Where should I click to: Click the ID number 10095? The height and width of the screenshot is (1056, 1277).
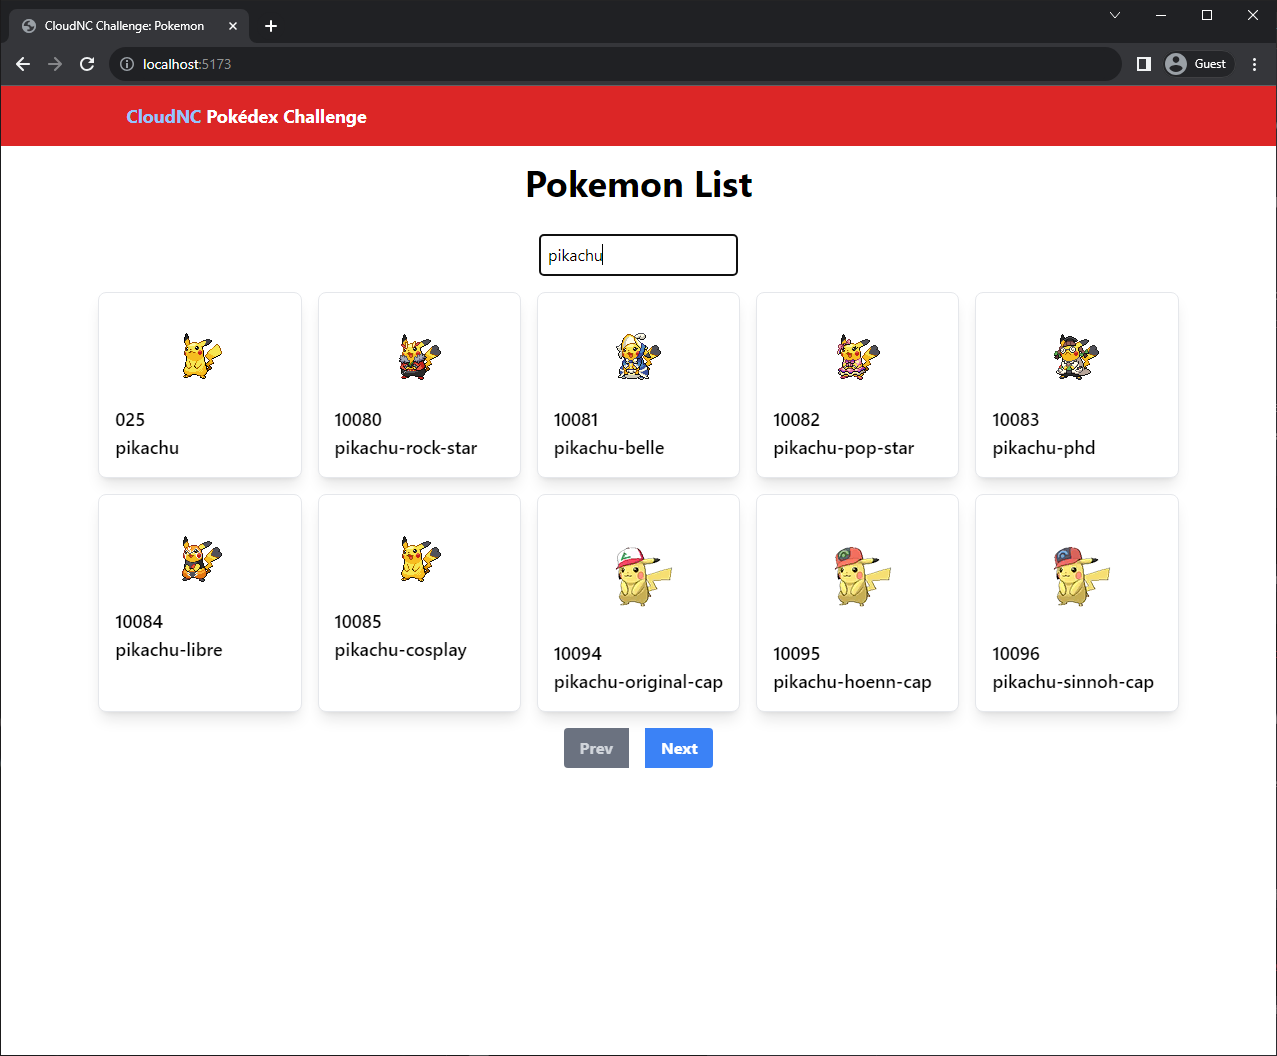[x=797, y=654]
